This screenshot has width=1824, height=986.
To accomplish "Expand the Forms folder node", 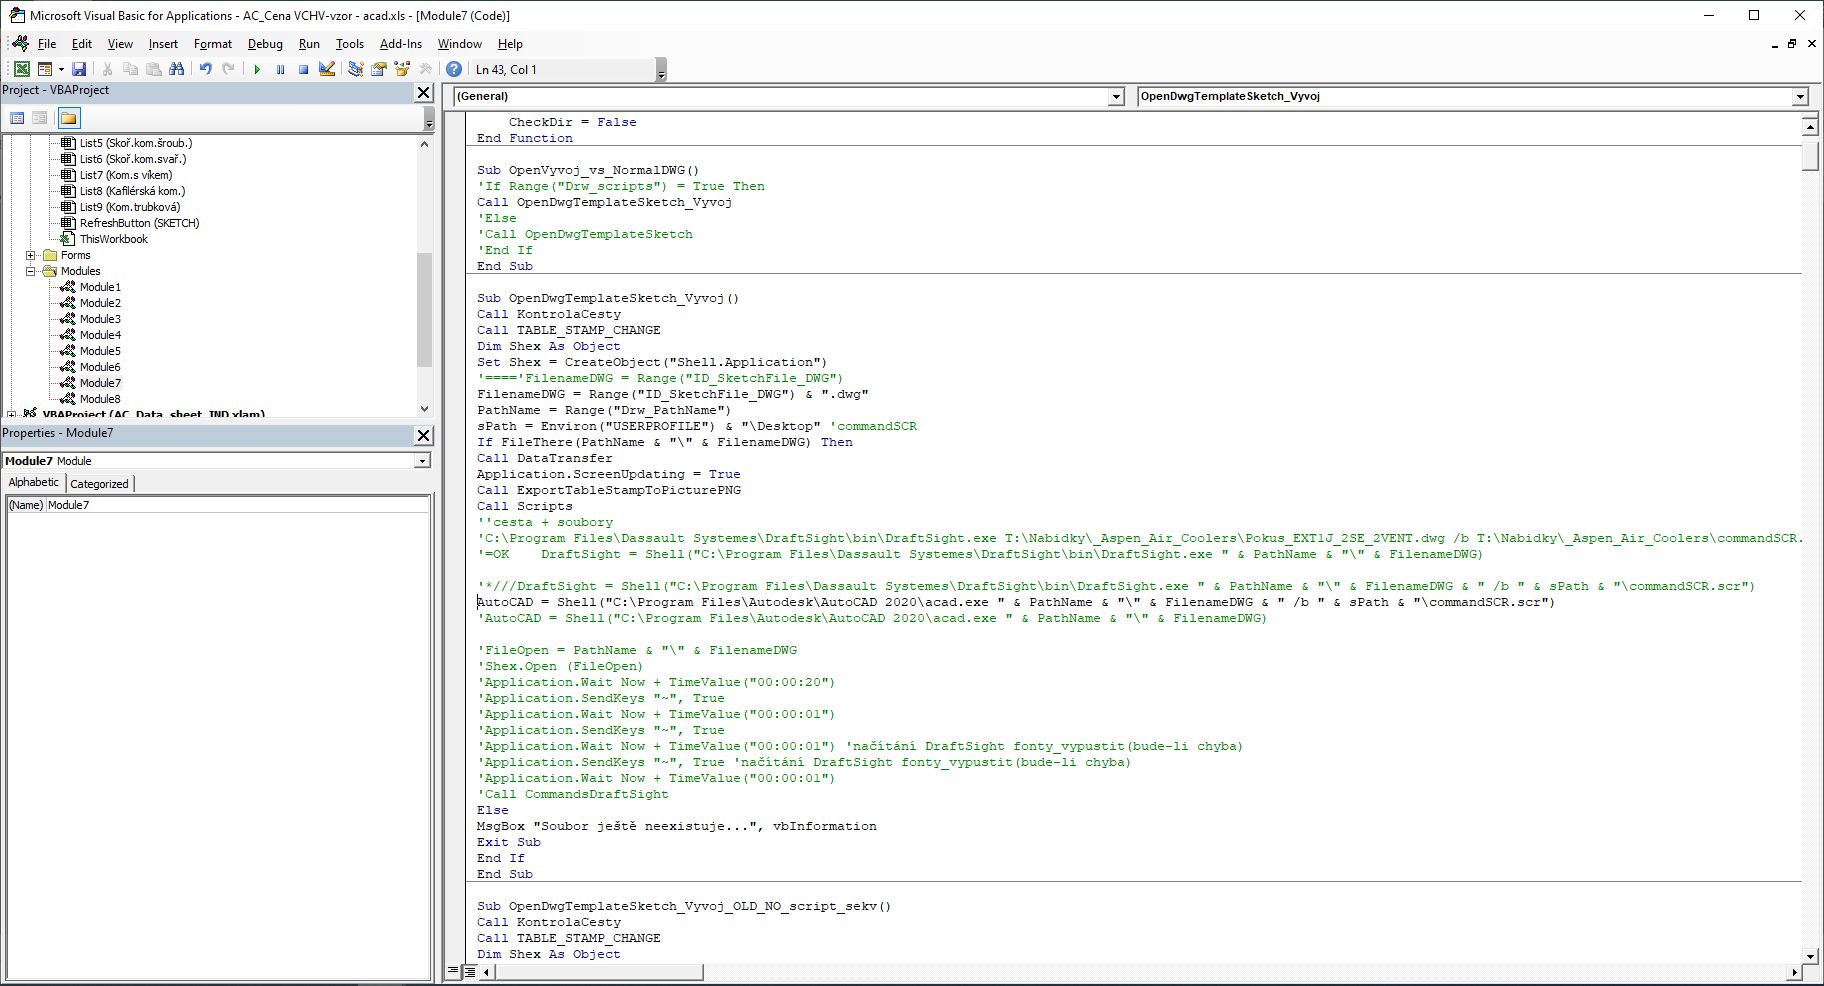I will [x=31, y=255].
